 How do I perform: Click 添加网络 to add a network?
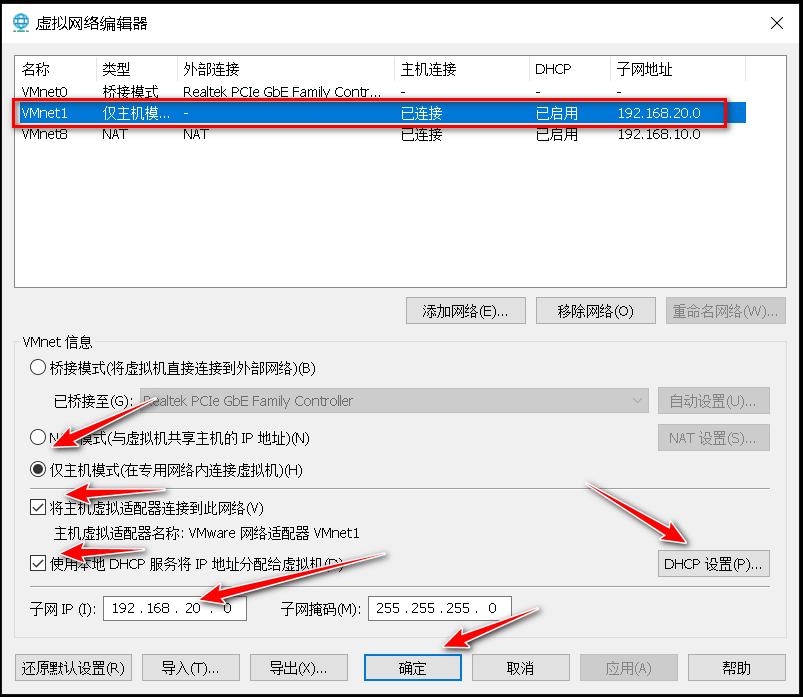462,311
